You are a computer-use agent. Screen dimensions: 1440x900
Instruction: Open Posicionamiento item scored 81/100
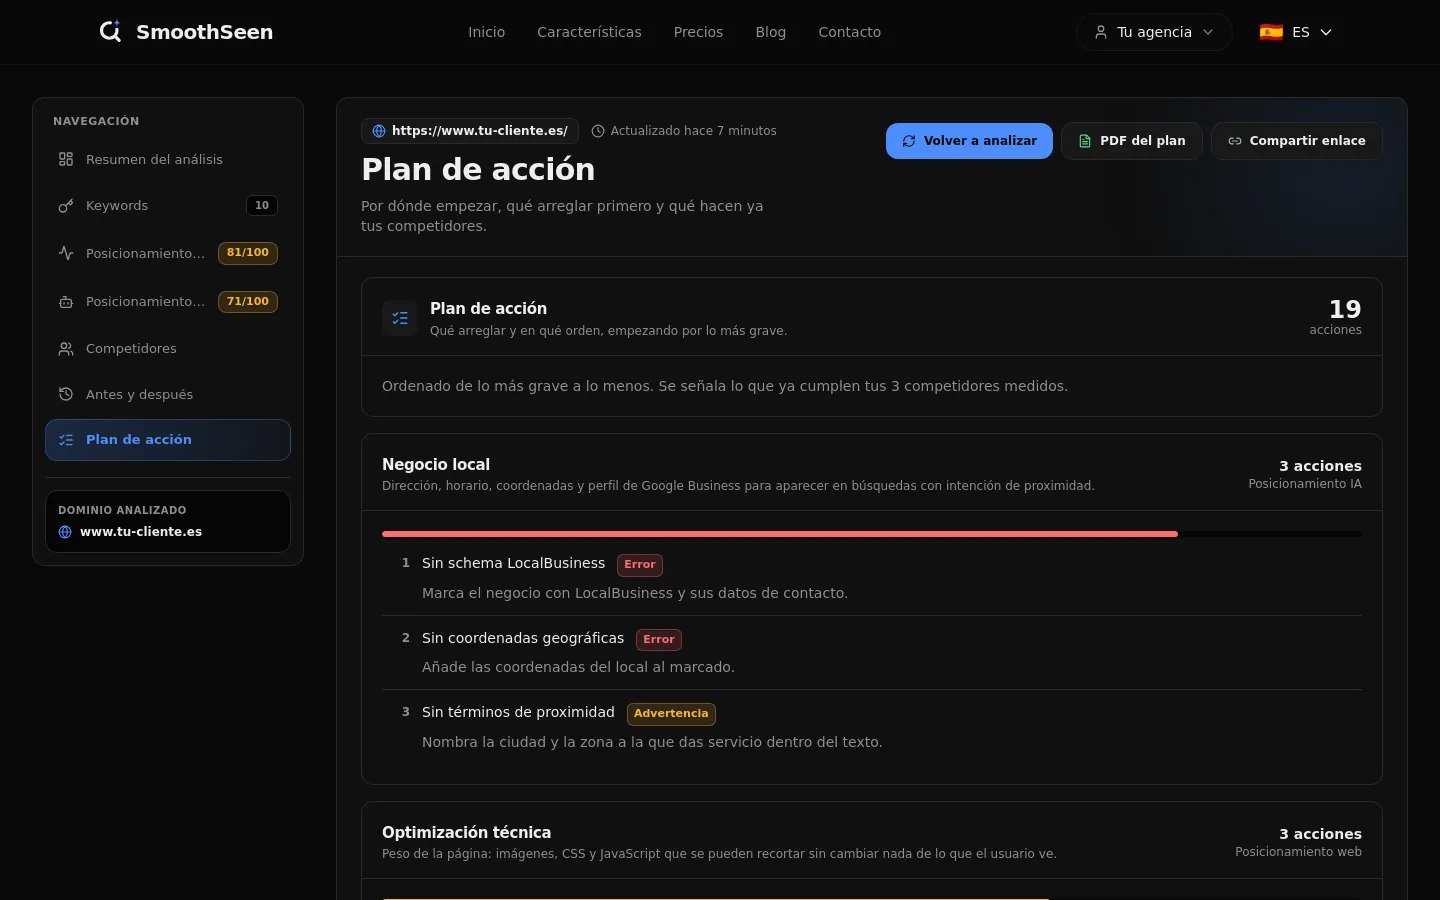tap(168, 253)
